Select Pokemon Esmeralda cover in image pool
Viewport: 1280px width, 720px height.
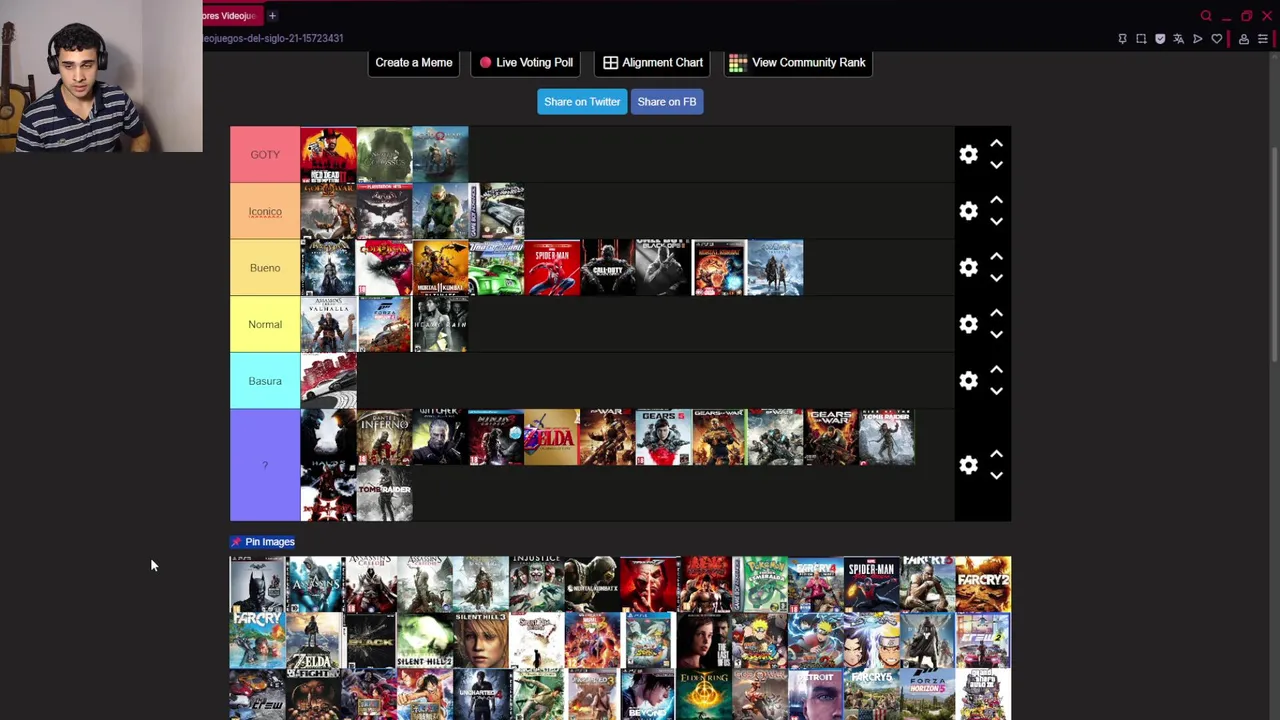pos(760,584)
